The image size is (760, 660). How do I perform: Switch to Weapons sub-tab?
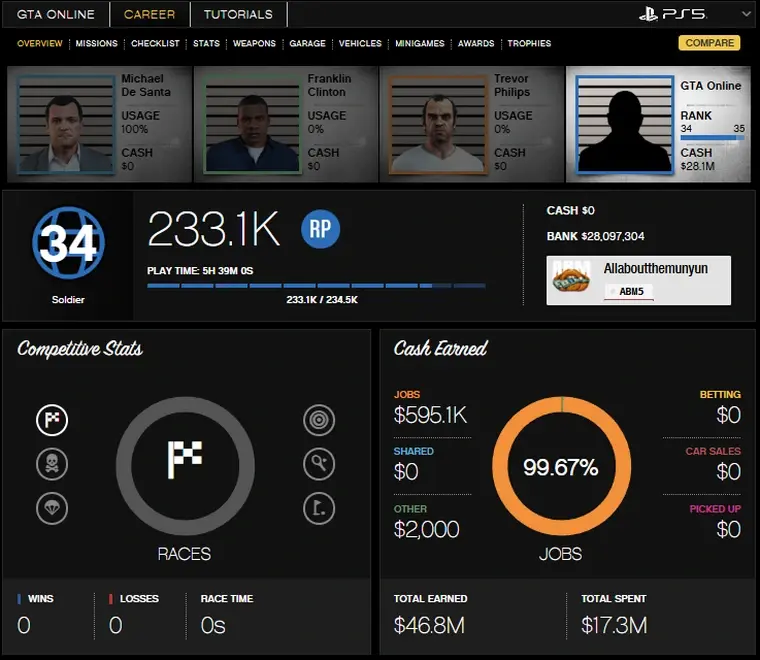coord(254,44)
